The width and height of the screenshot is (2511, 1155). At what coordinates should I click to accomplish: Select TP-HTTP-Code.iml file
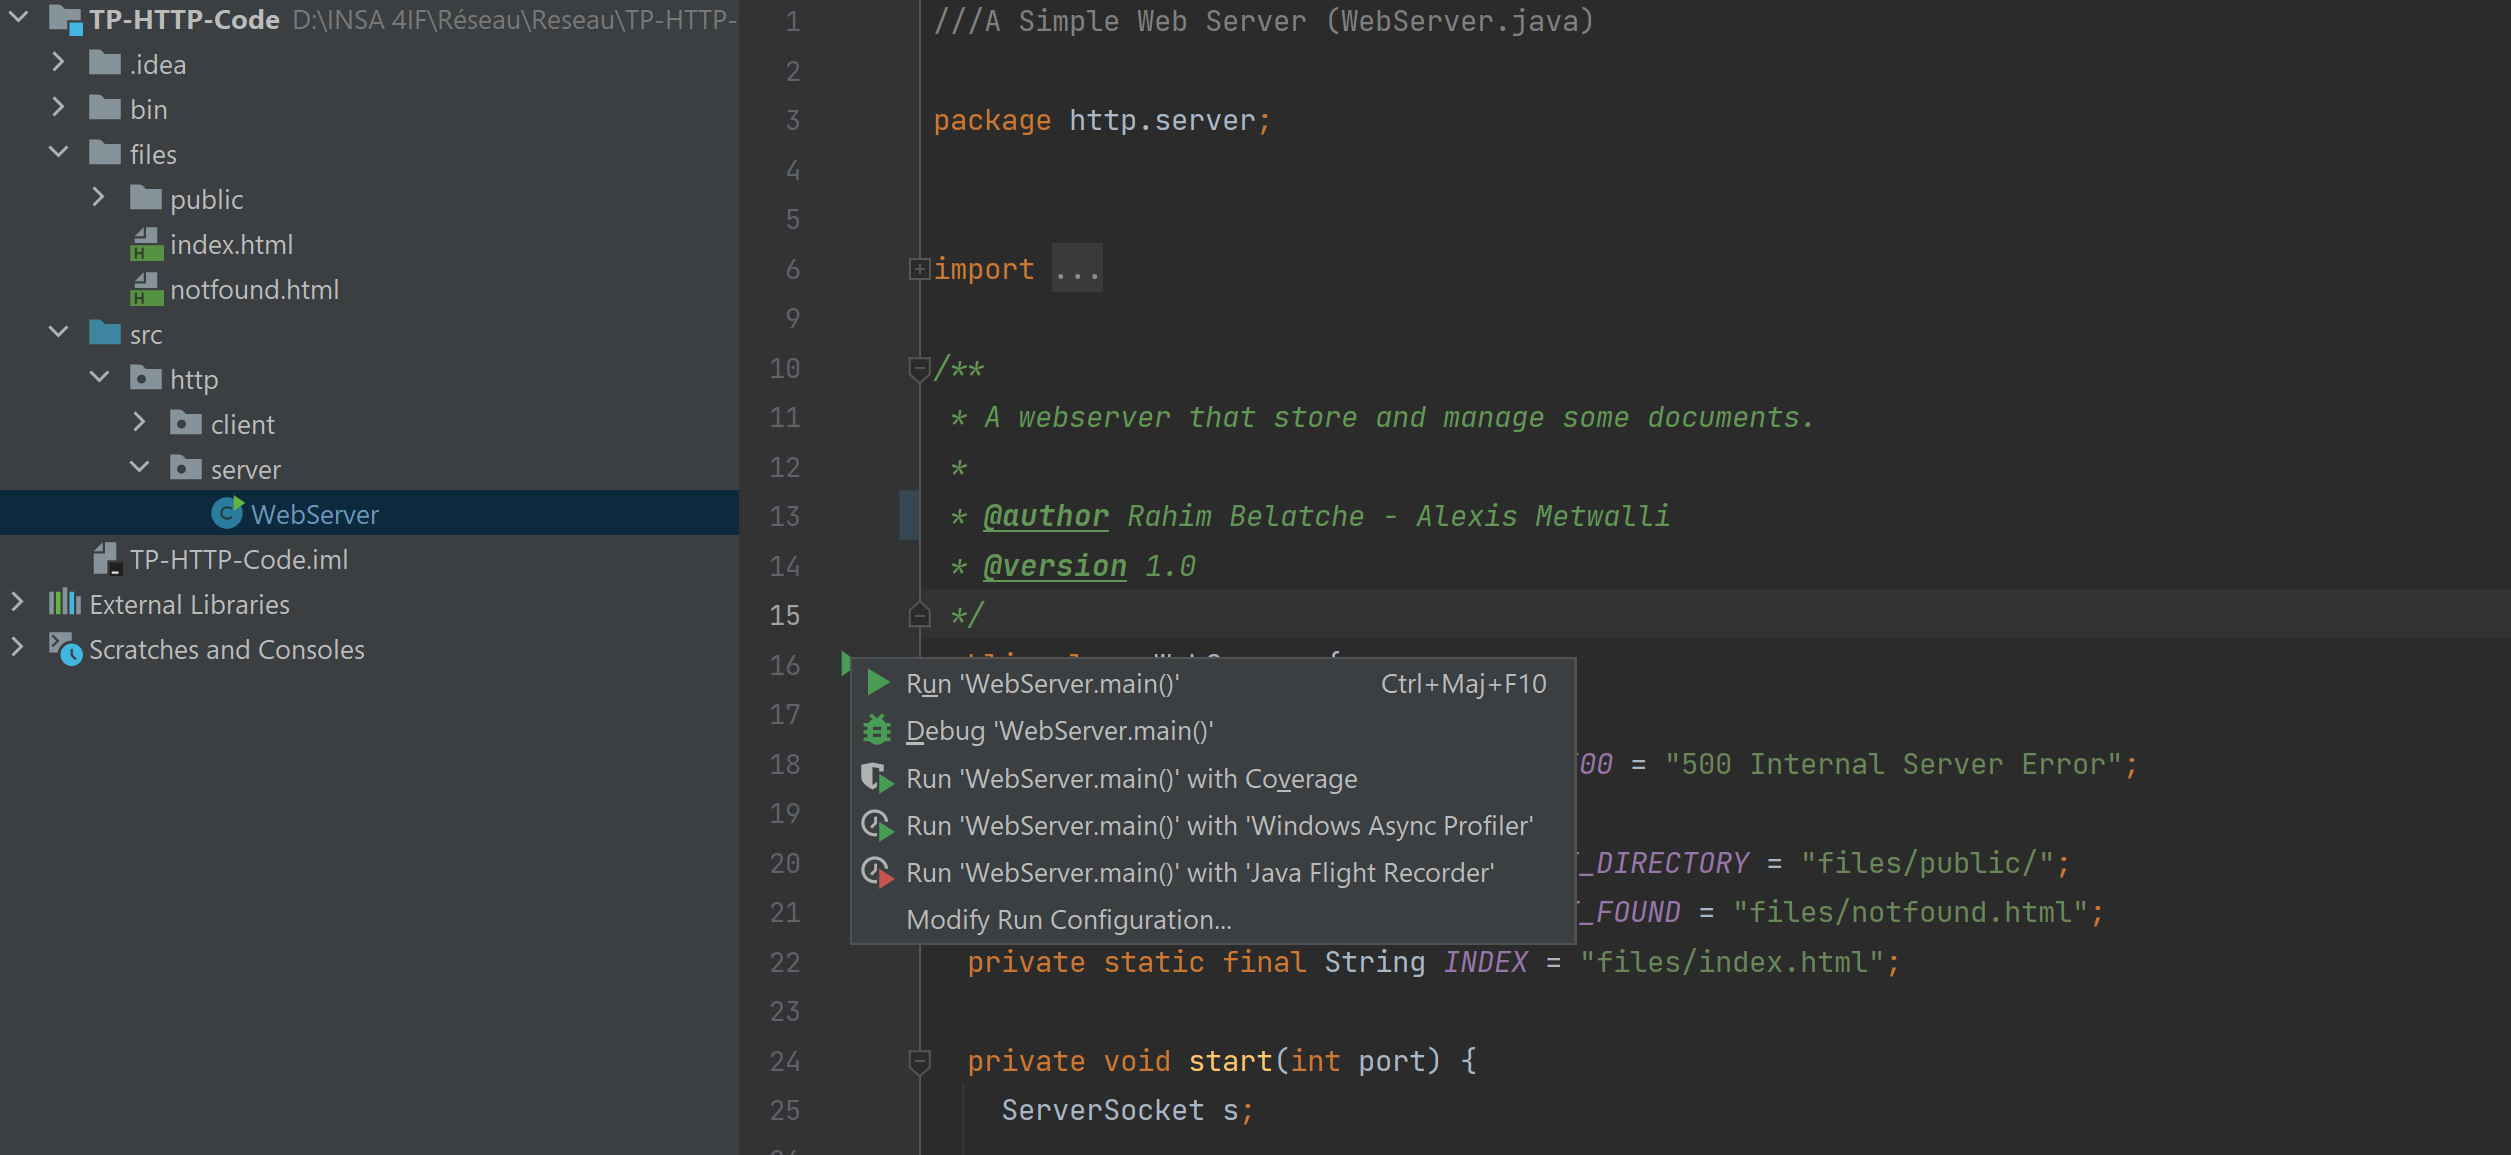coord(238,560)
